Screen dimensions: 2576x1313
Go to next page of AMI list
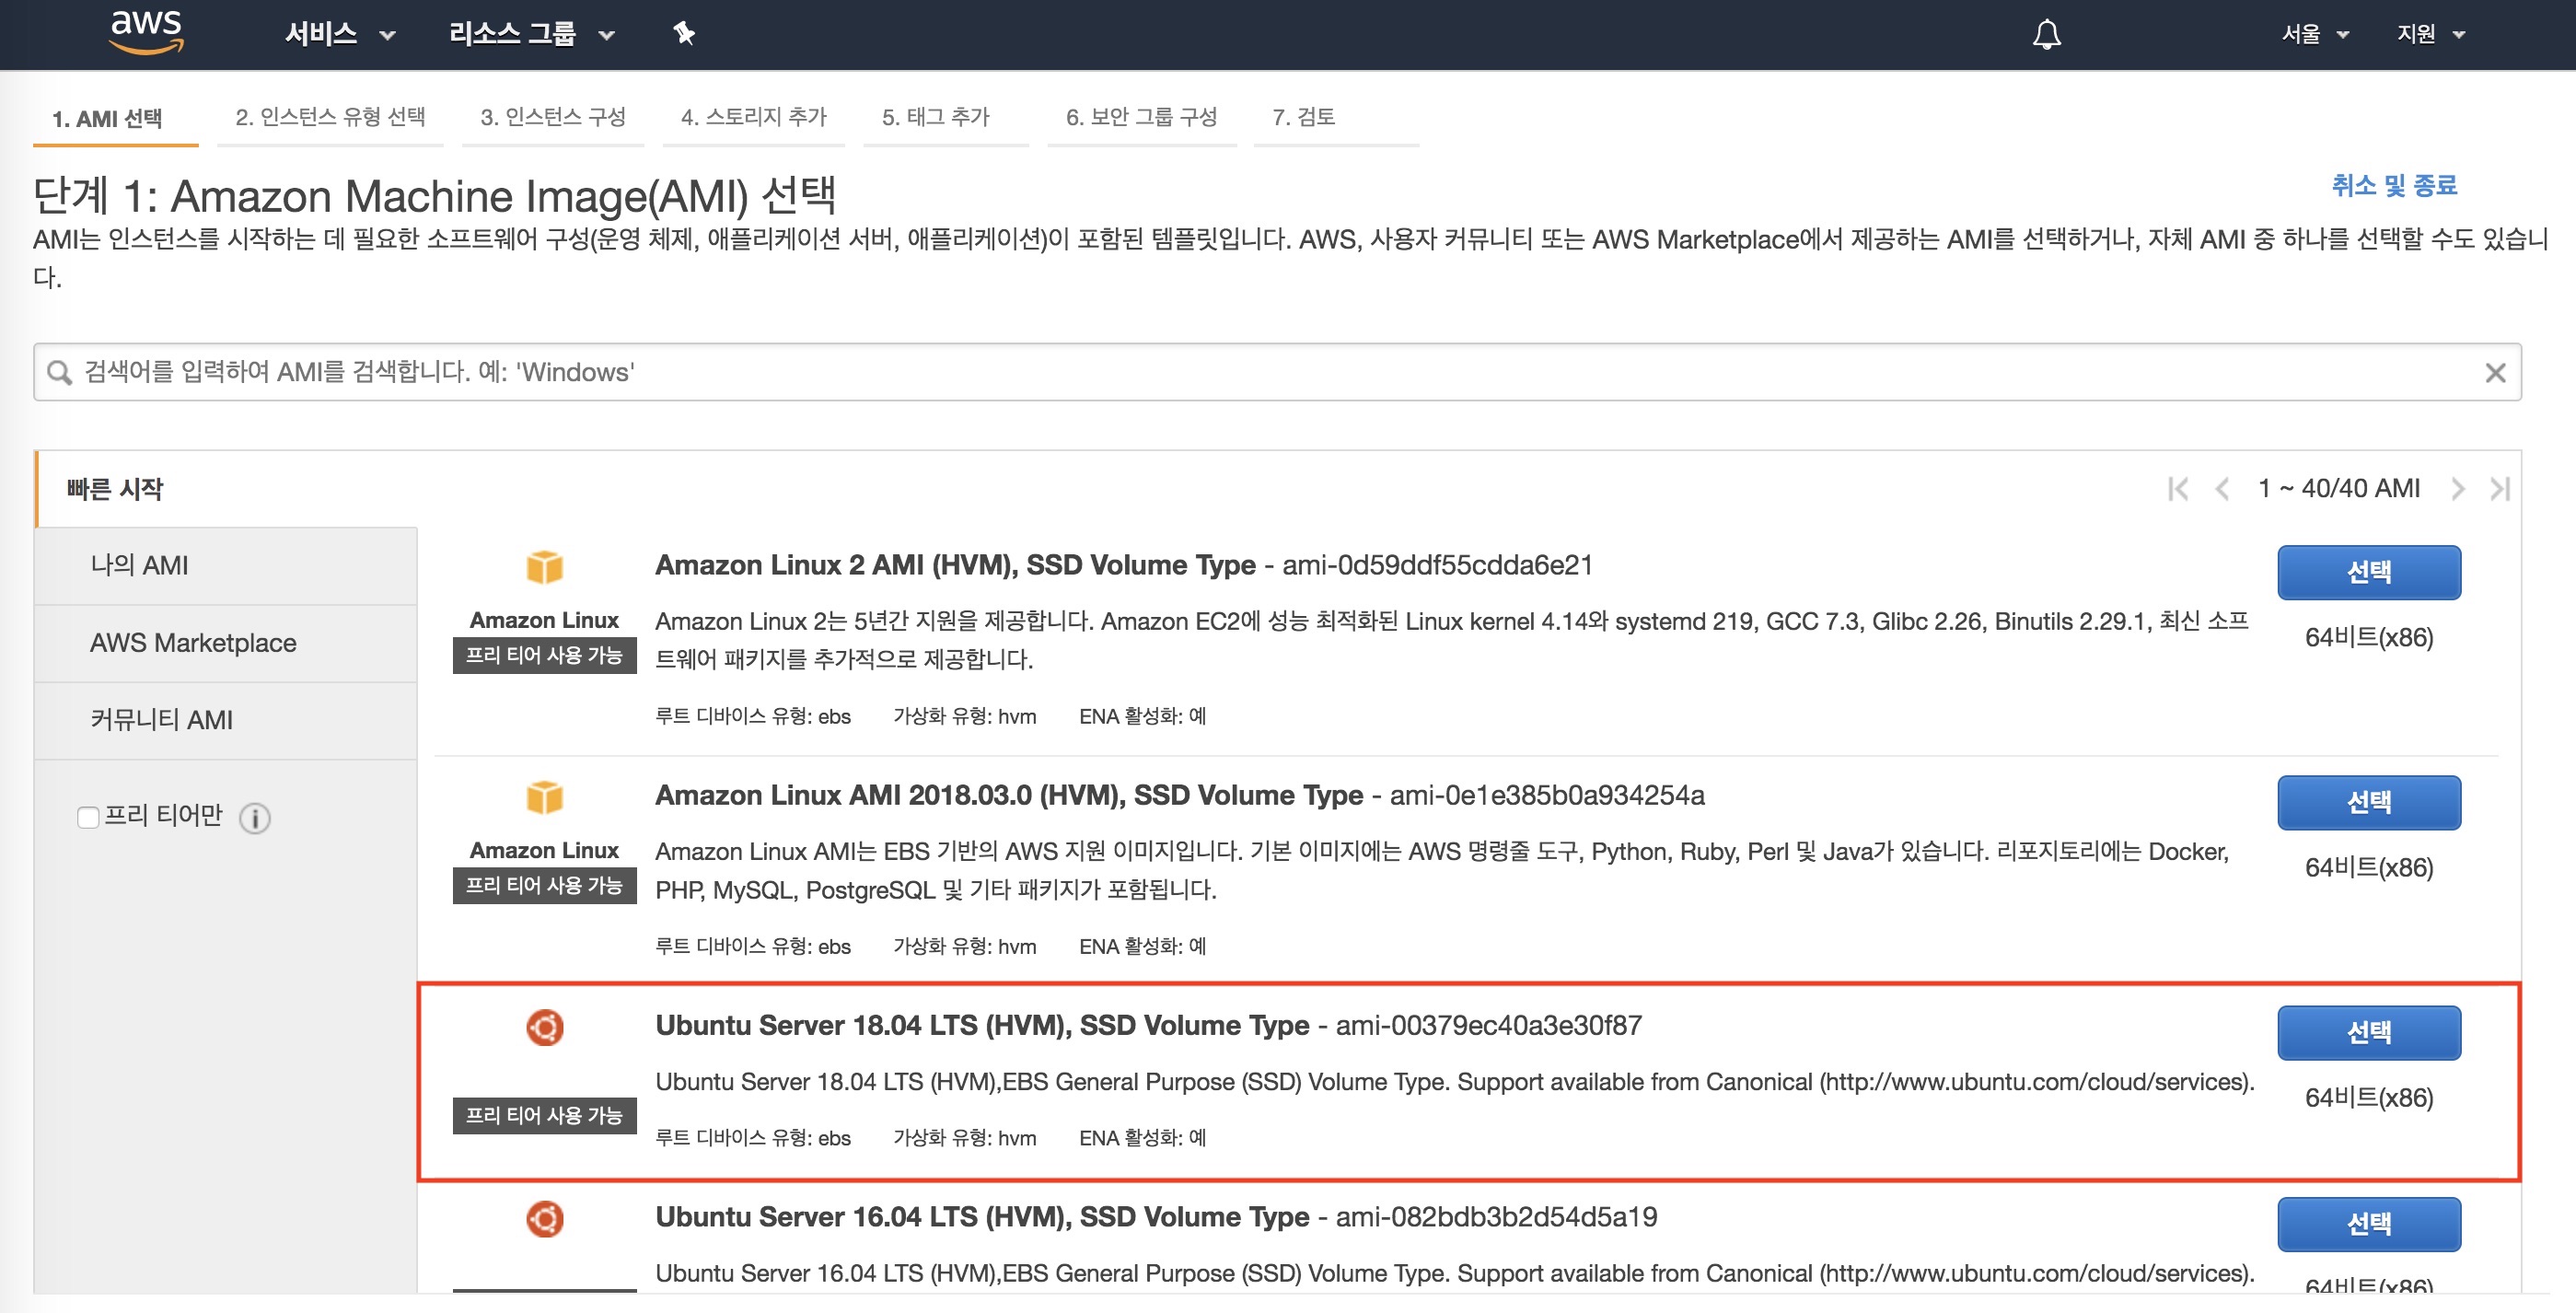coord(2457,489)
